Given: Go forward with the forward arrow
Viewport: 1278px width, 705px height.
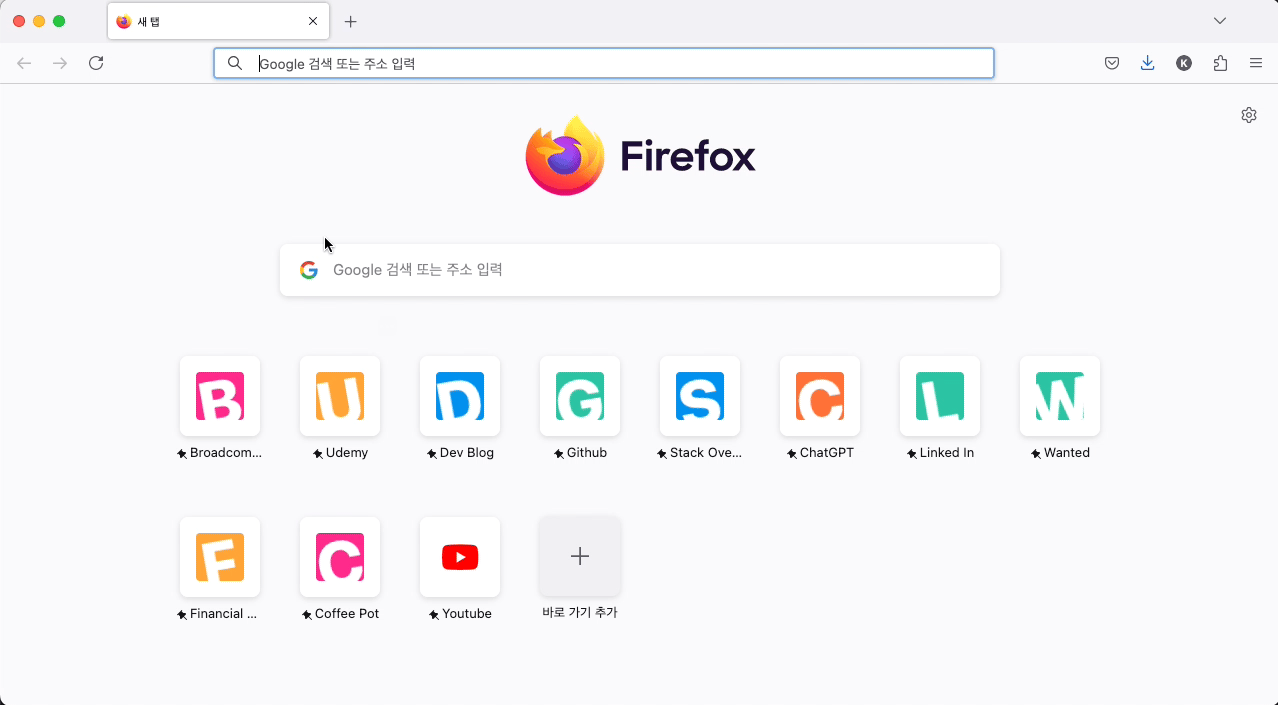Looking at the screenshot, I should pos(60,63).
